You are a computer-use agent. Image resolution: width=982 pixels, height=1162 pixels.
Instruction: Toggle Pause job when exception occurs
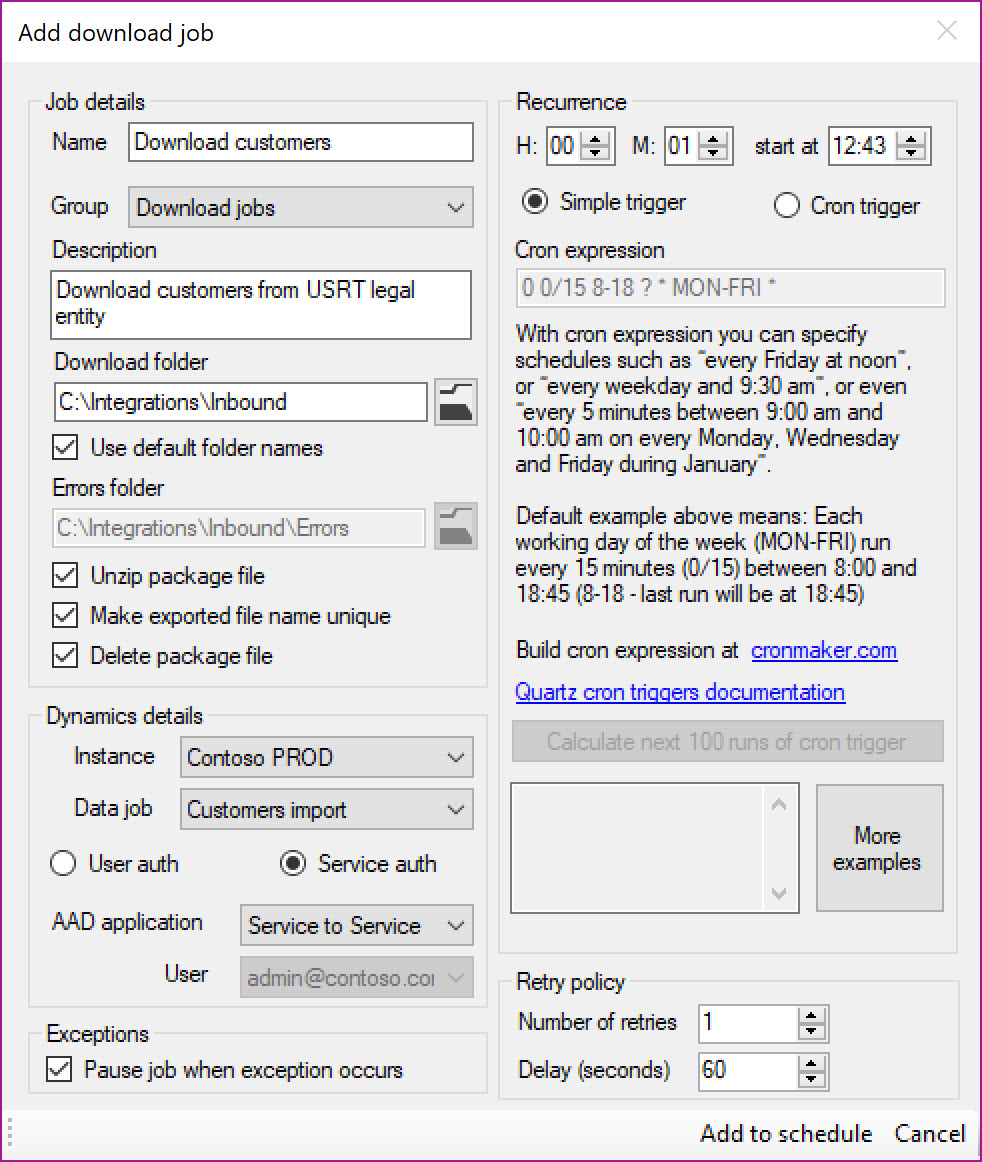click(x=60, y=1070)
